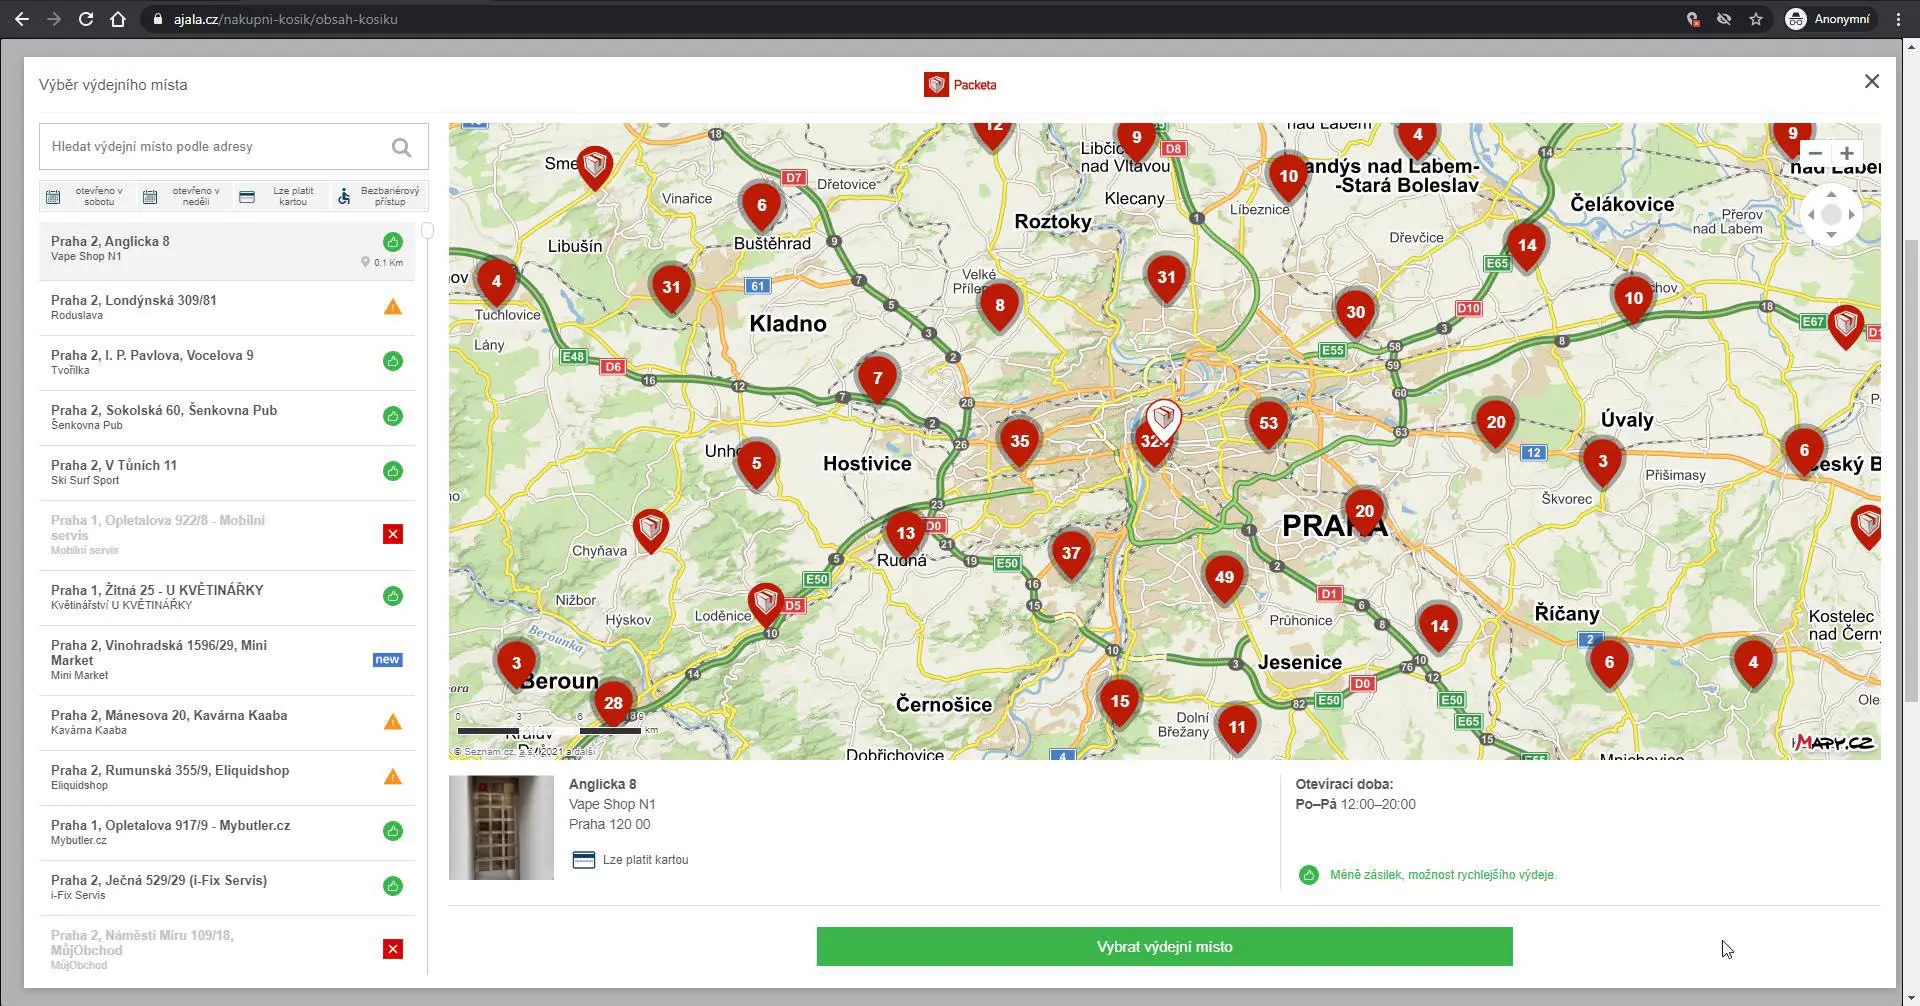Viewport: 1920px width, 1006px height.
Task: Enable the card payment filter
Action: pos(280,196)
